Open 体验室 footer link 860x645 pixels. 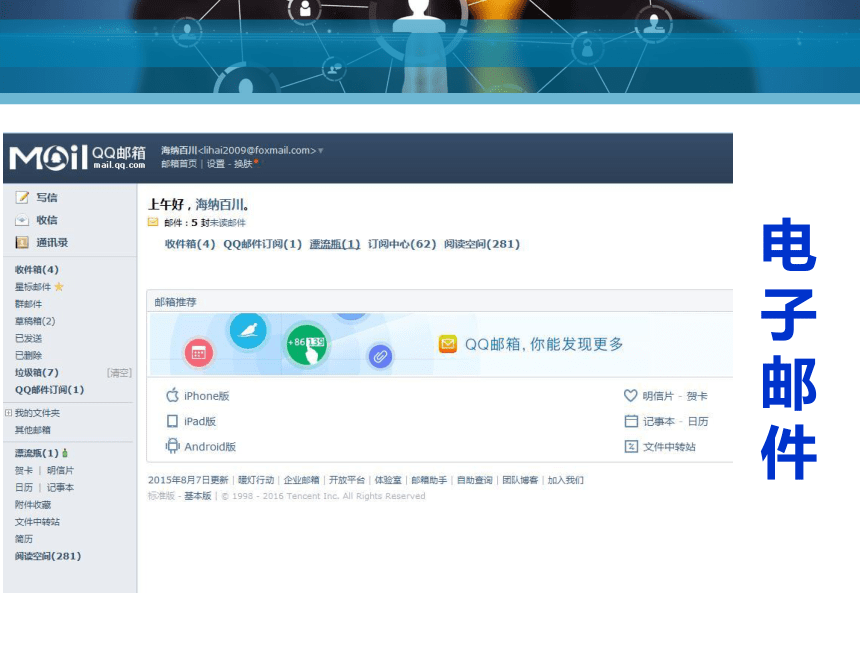(x=388, y=480)
